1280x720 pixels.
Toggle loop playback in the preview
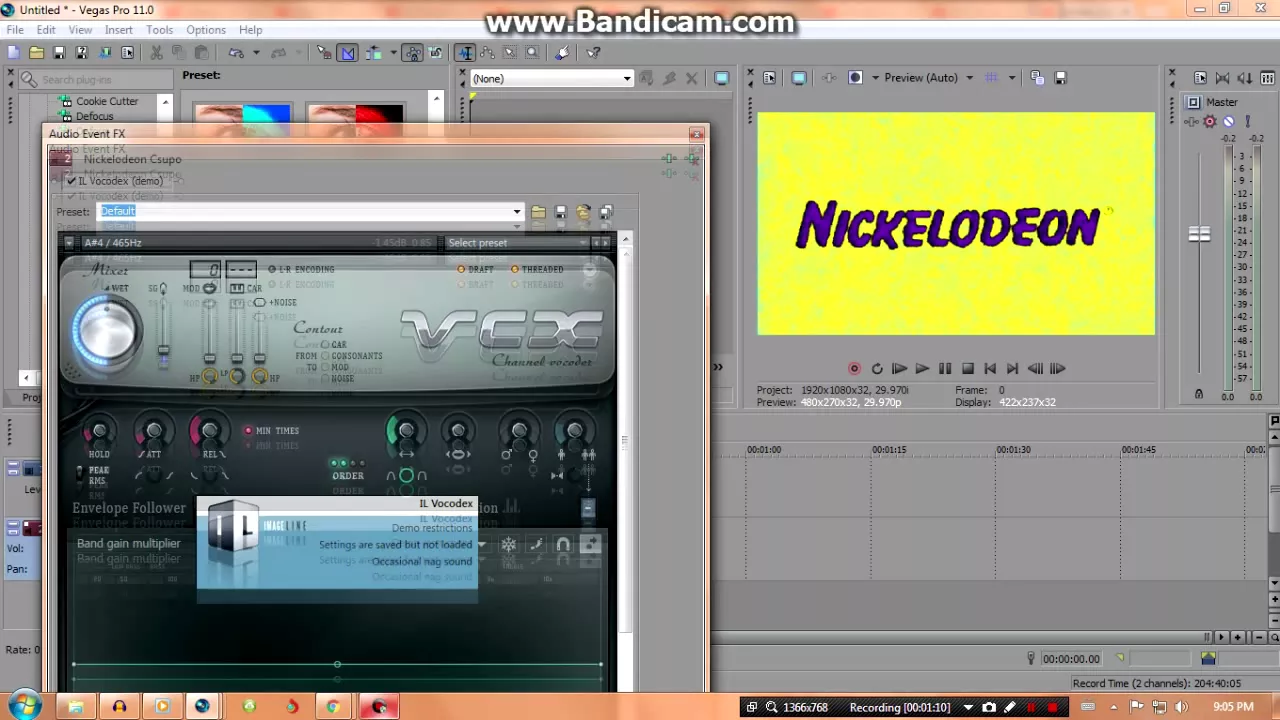[x=877, y=369]
